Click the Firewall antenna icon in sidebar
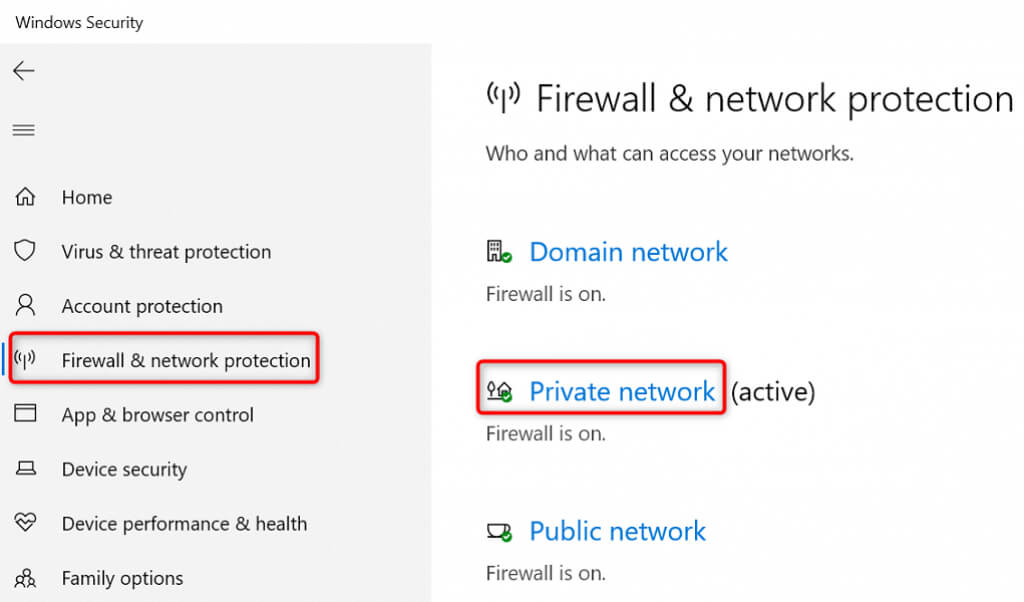1024x602 pixels. click(26, 360)
